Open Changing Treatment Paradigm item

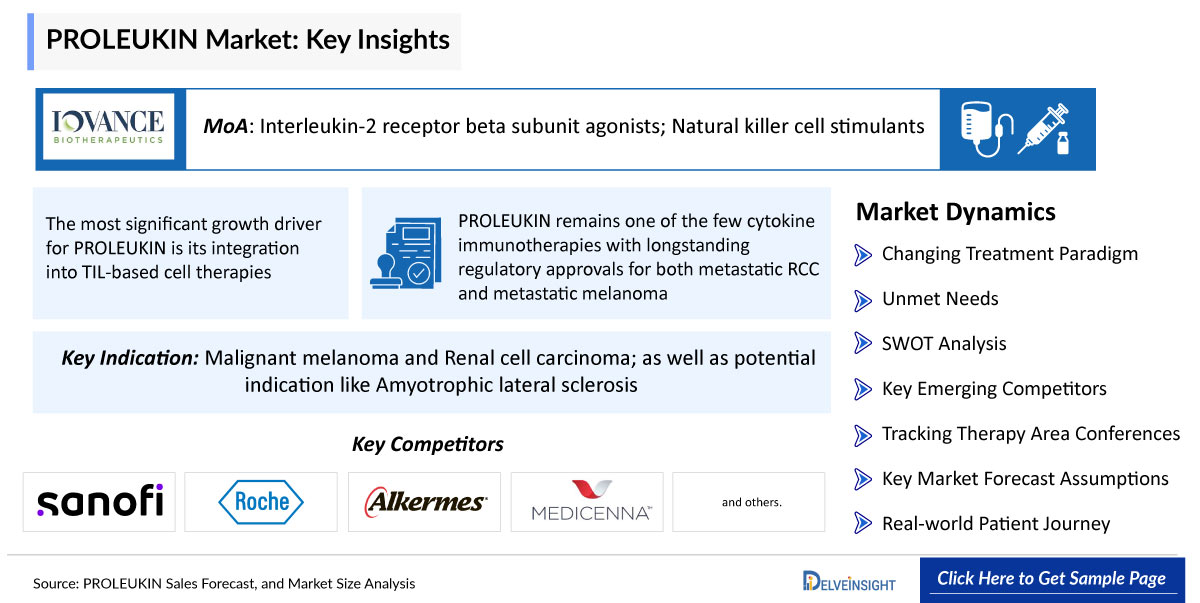click(1009, 254)
